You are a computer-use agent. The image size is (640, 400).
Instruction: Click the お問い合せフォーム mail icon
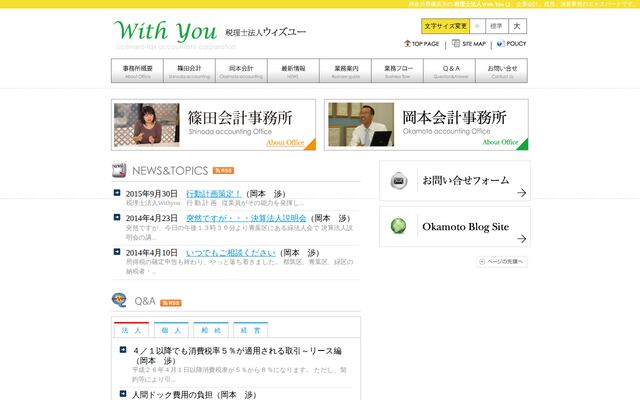coord(399,181)
